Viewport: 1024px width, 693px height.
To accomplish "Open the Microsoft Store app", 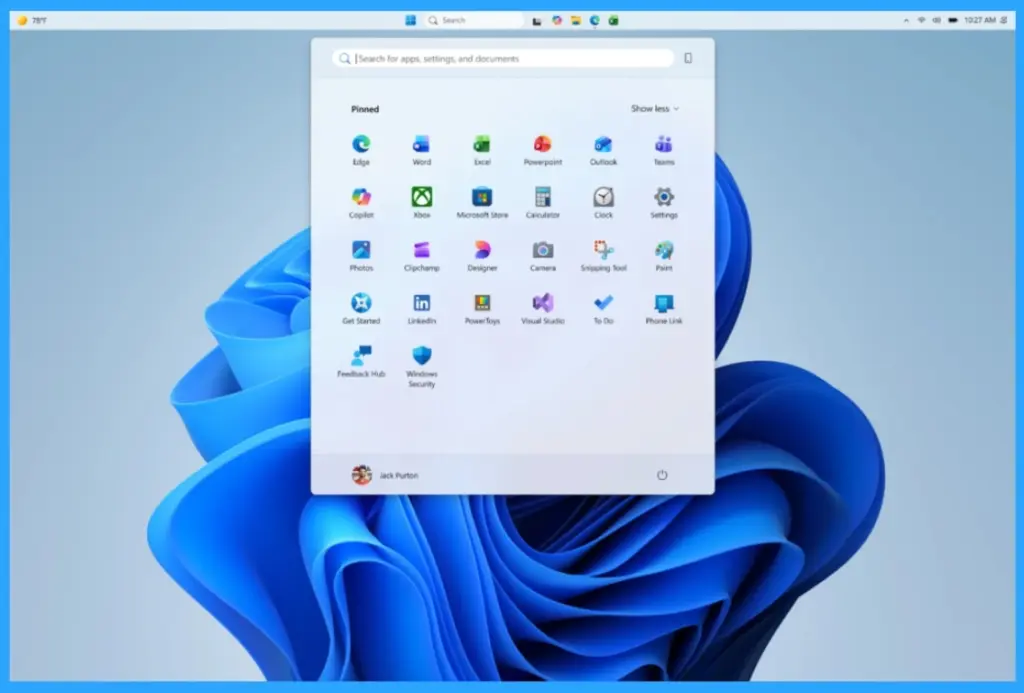I will coord(482,202).
